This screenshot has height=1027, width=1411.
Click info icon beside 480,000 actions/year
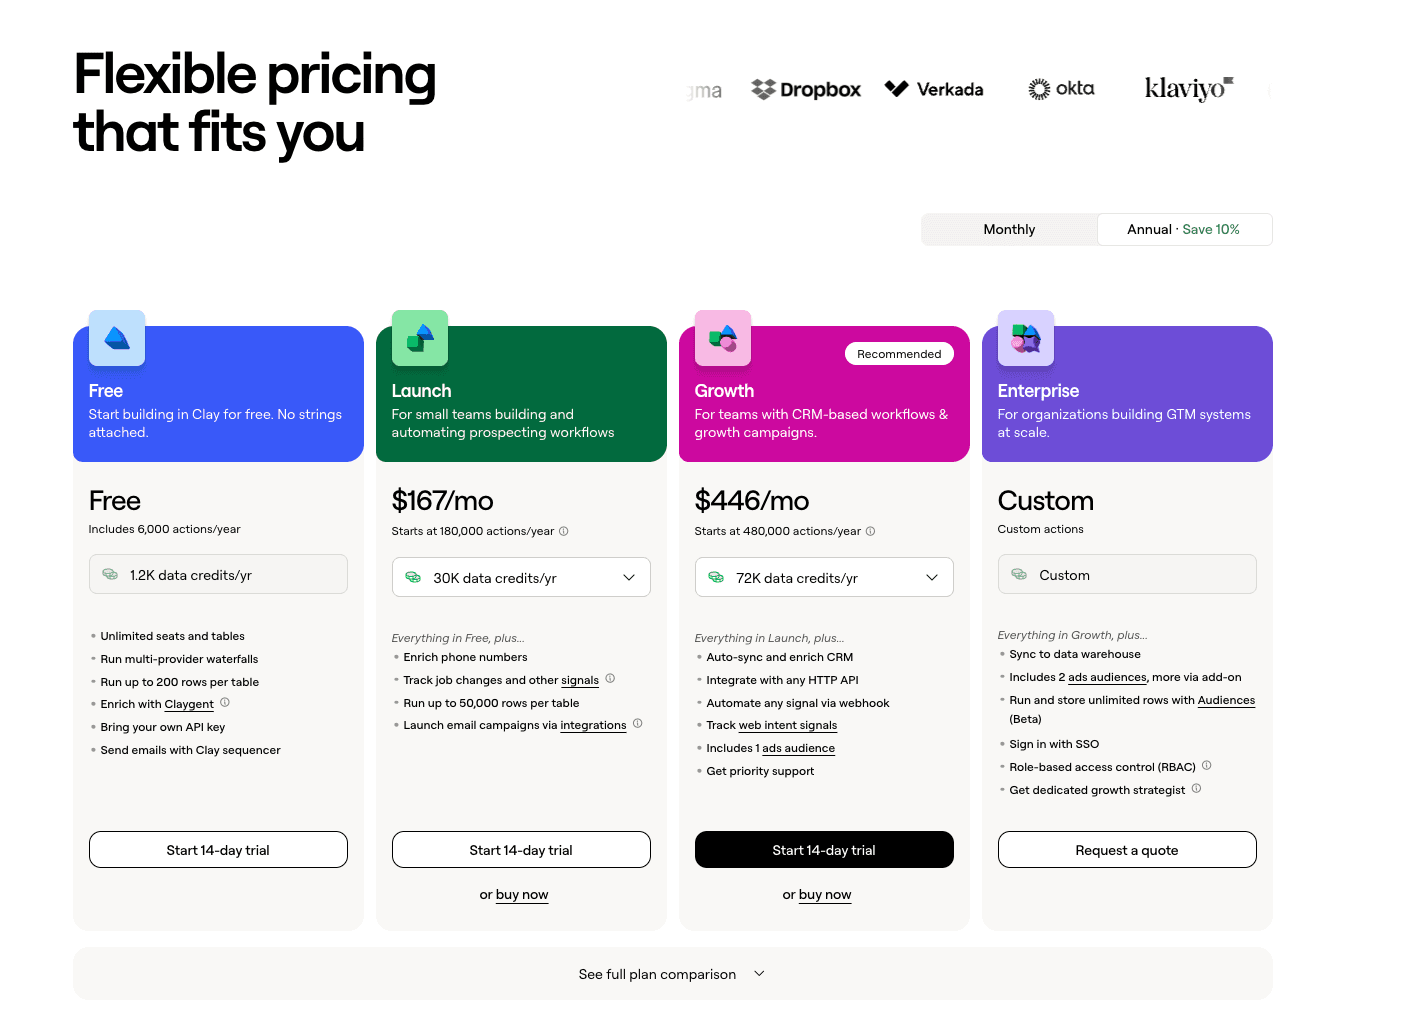(x=870, y=531)
